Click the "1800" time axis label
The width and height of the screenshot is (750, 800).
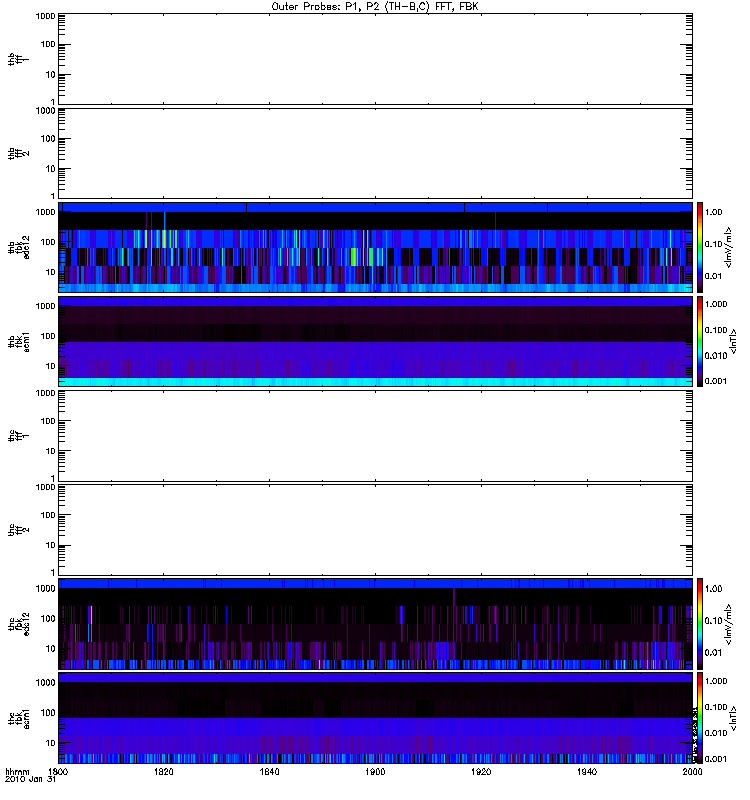coord(58,771)
